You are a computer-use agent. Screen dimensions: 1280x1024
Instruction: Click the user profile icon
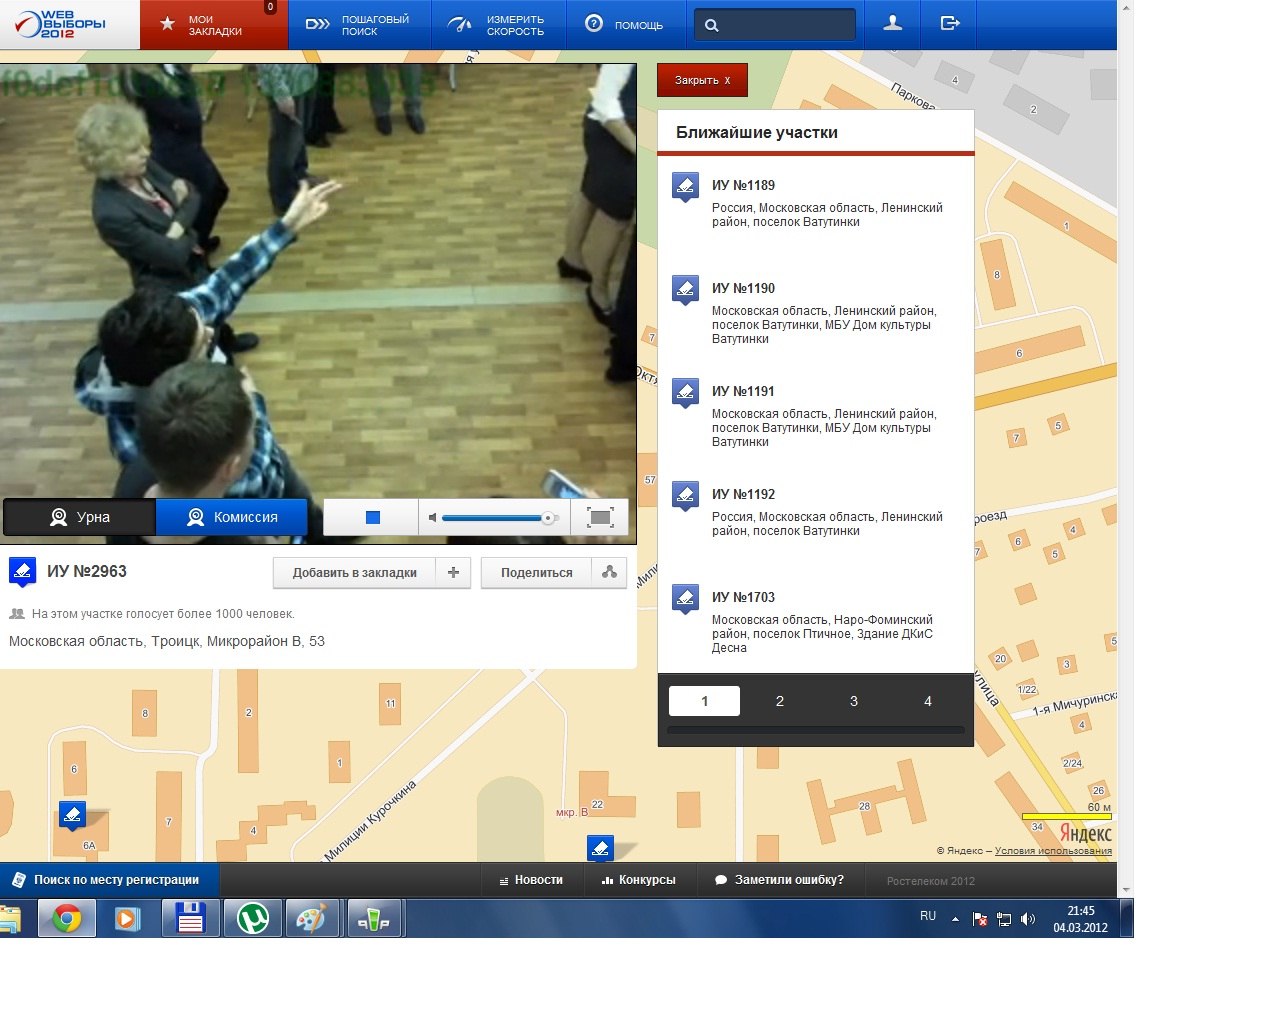pos(893,24)
